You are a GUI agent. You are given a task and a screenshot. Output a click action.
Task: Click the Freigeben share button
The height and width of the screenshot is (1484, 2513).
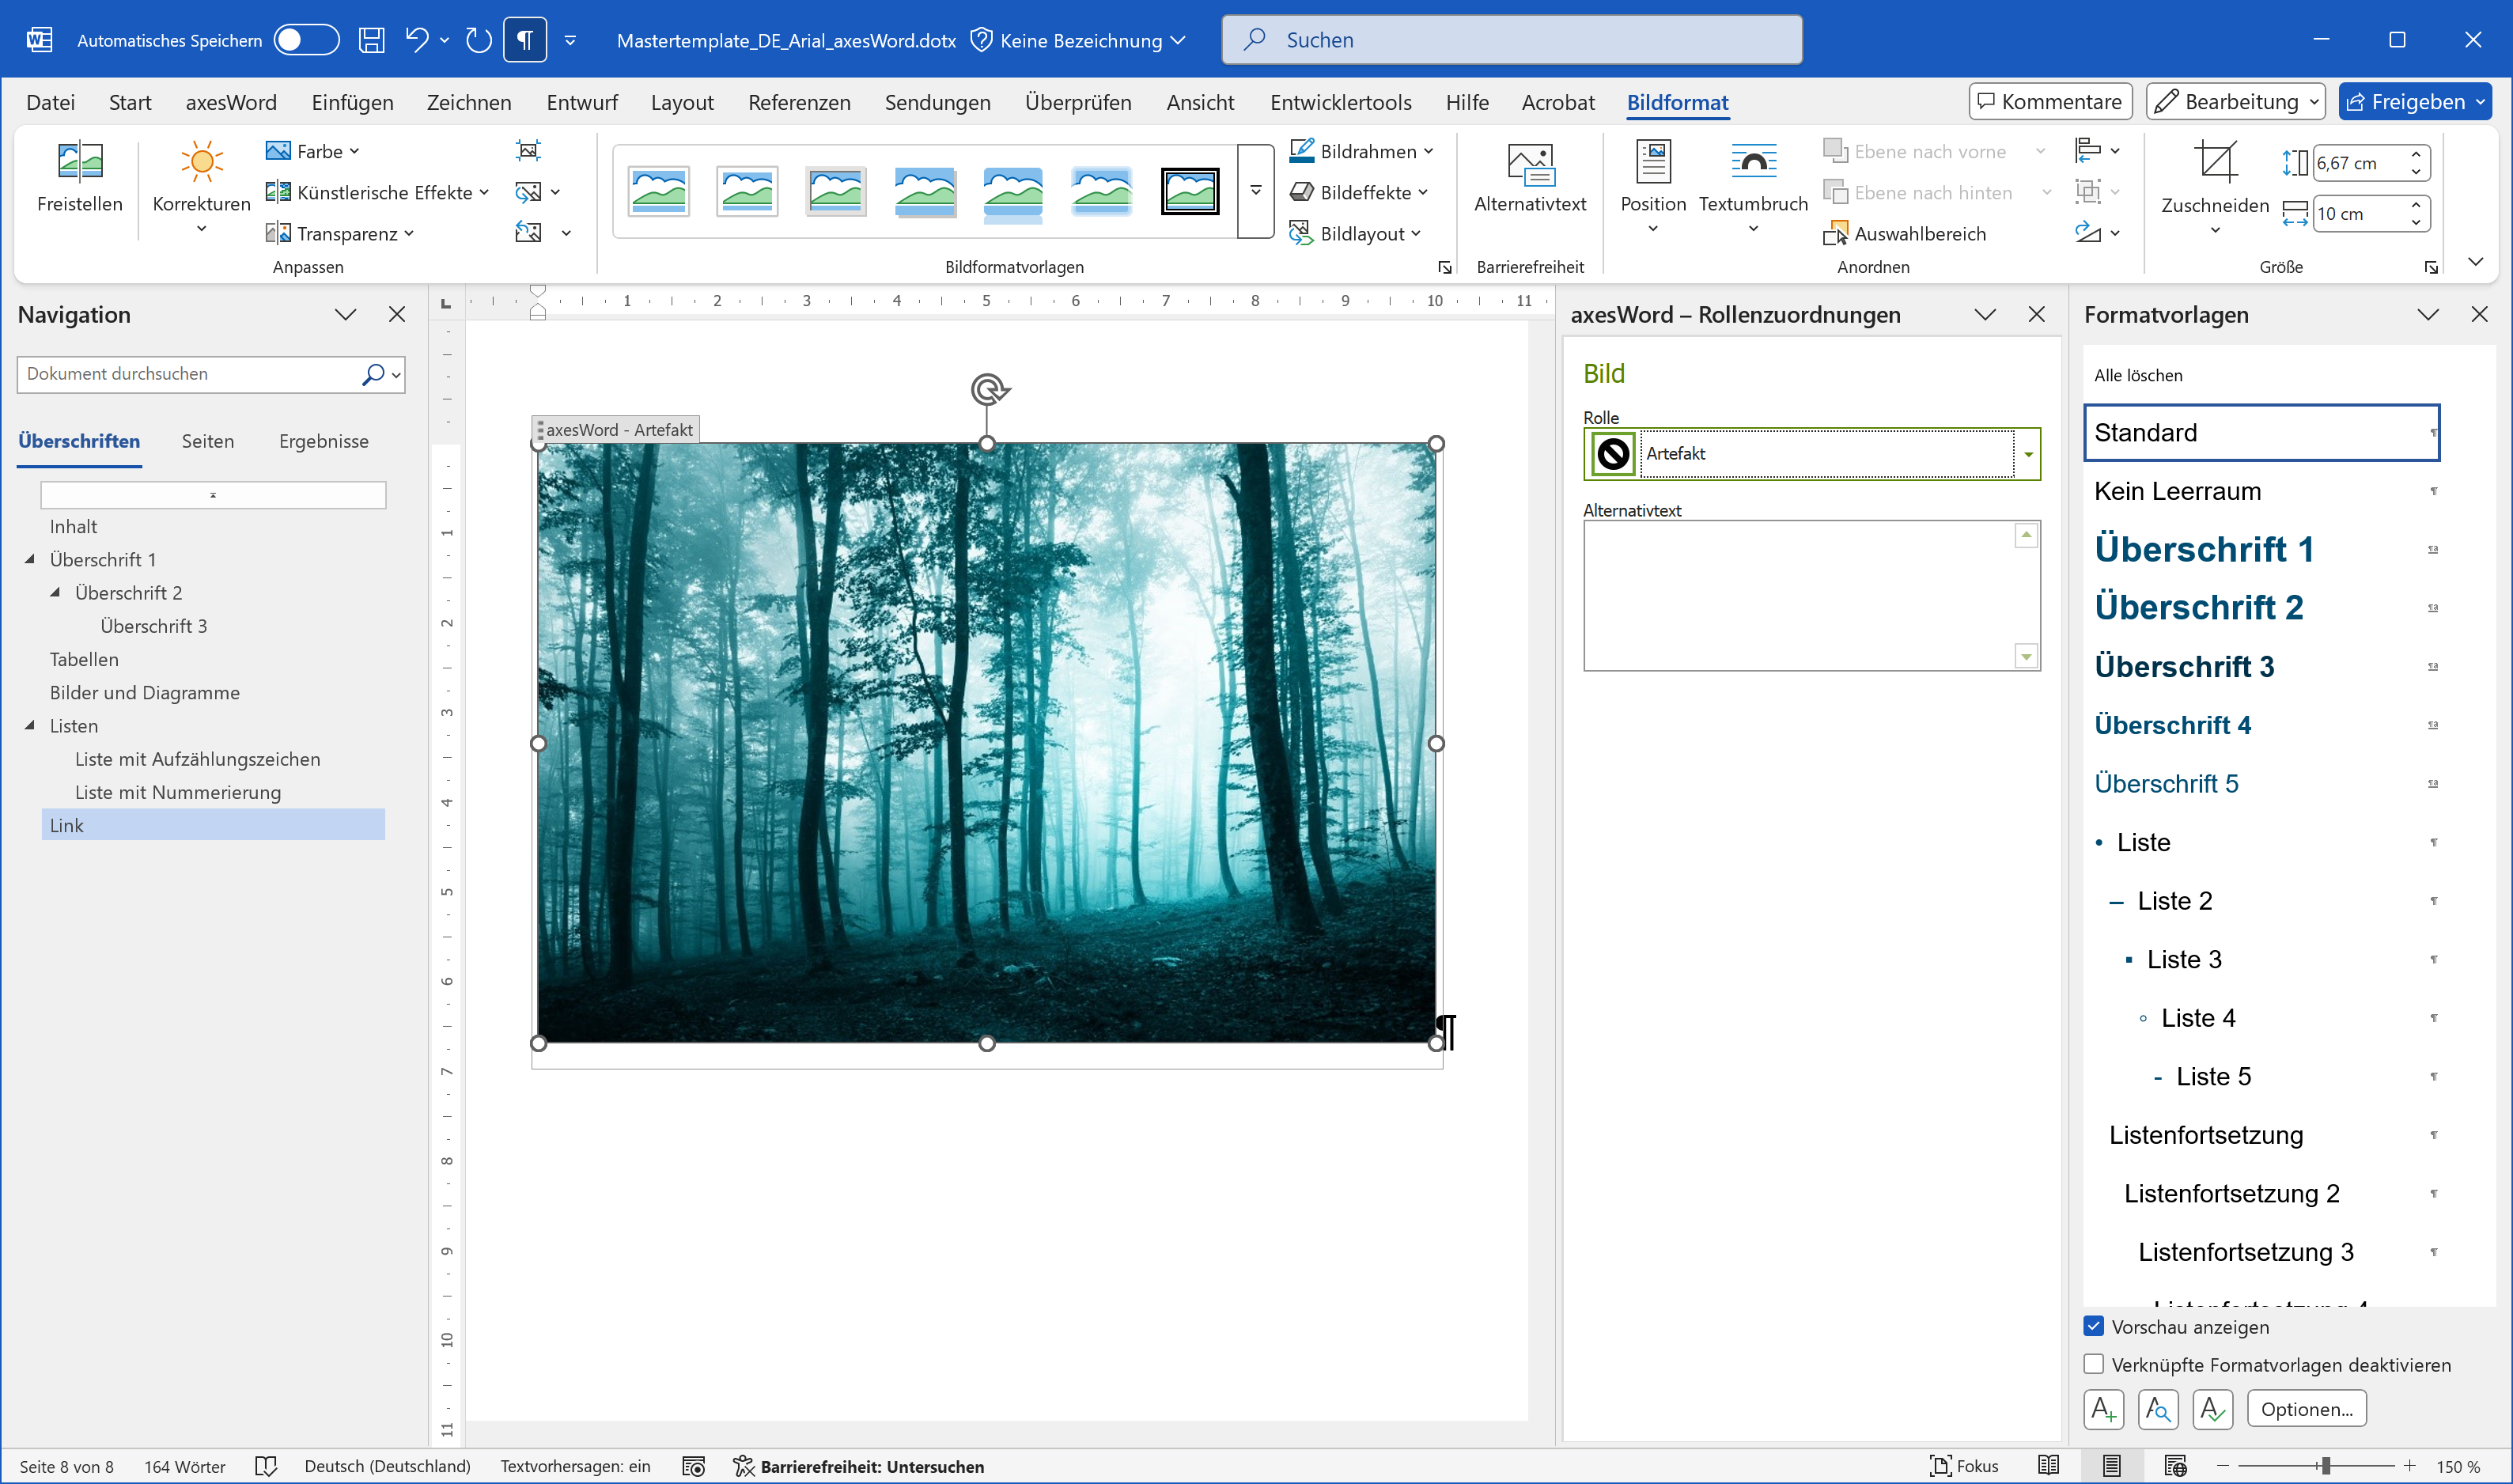pos(2415,102)
